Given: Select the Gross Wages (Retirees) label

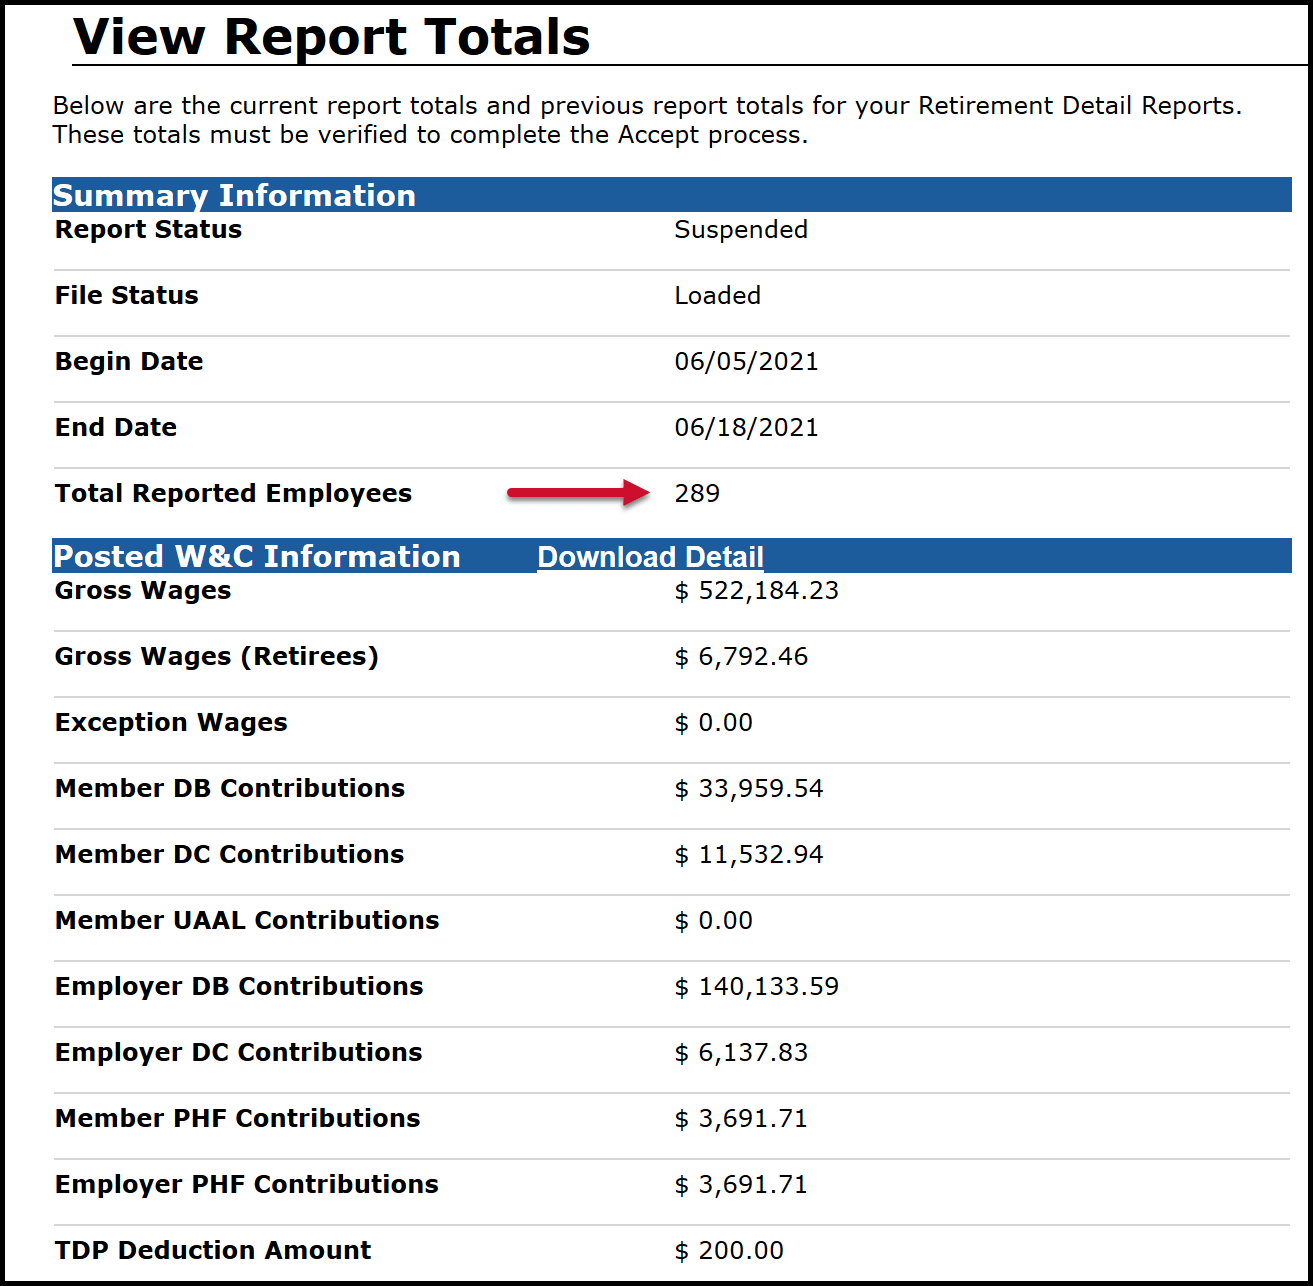Looking at the screenshot, I should click(217, 657).
